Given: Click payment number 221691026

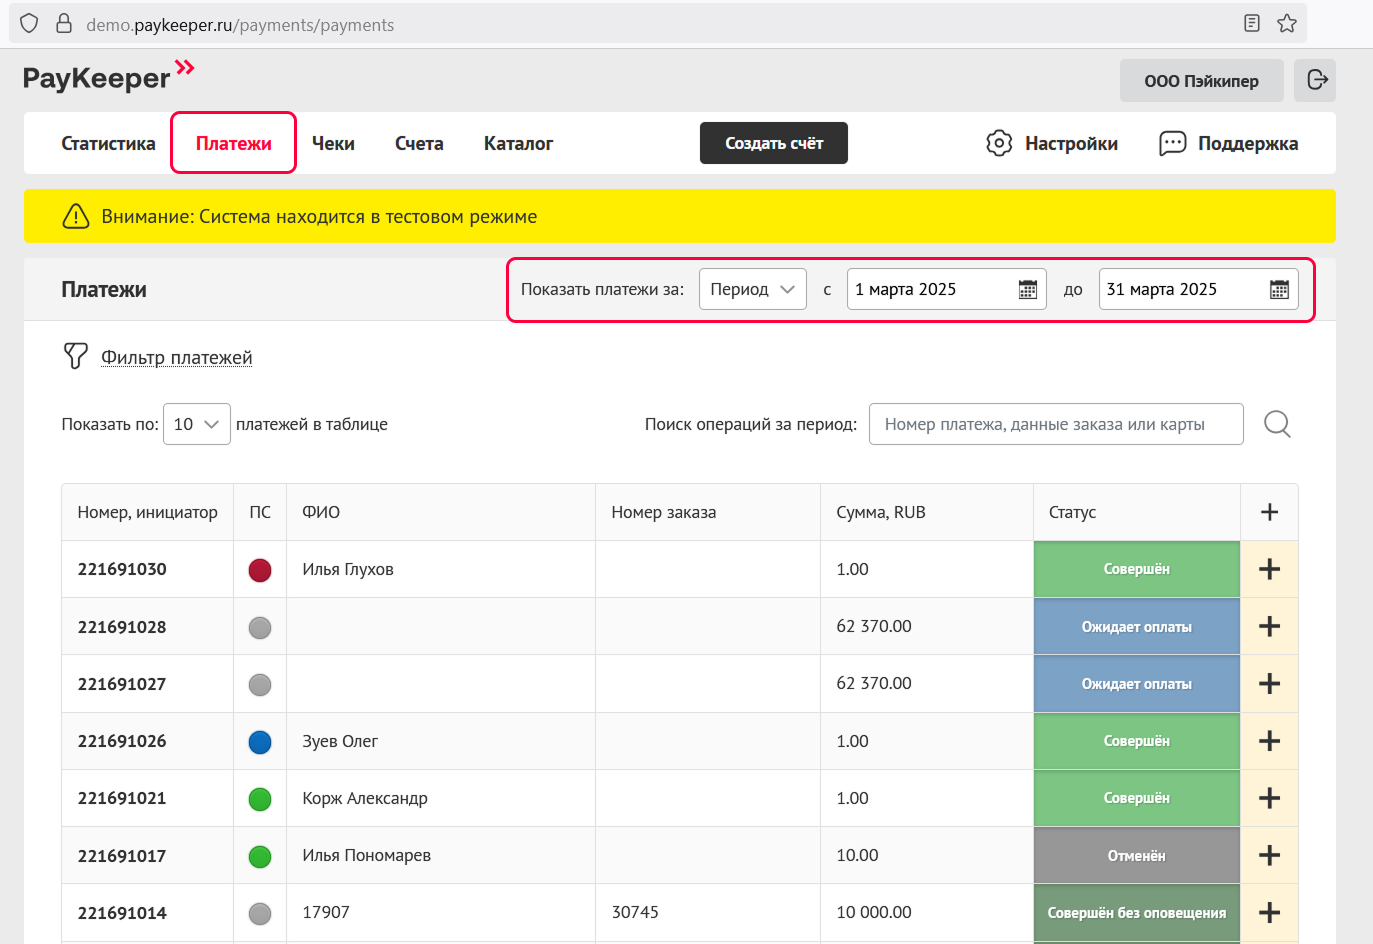Looking at the screenshot, I should 122,741.
